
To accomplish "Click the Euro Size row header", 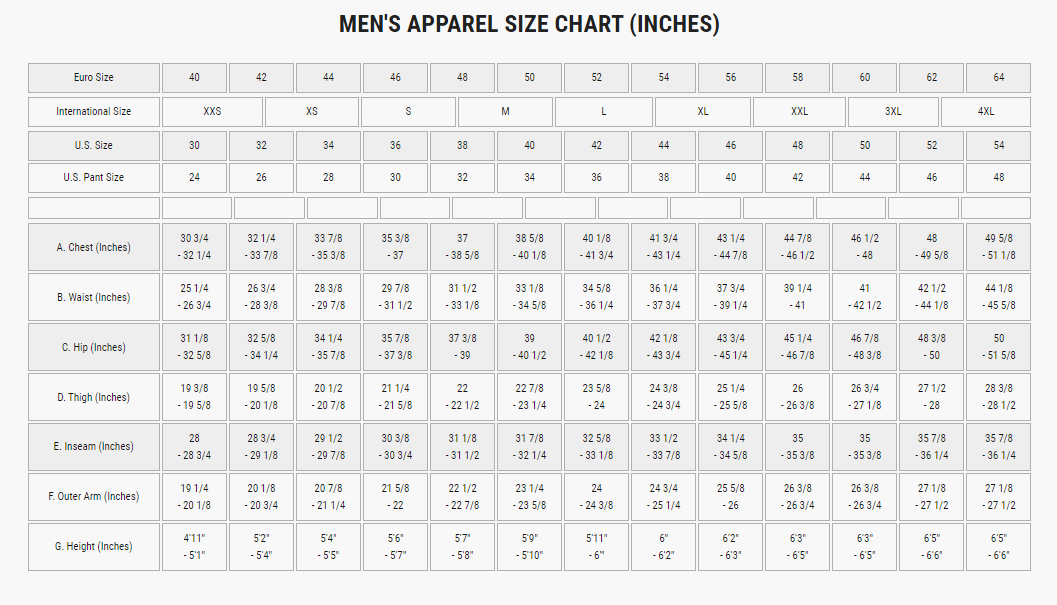I will [94, 78].
